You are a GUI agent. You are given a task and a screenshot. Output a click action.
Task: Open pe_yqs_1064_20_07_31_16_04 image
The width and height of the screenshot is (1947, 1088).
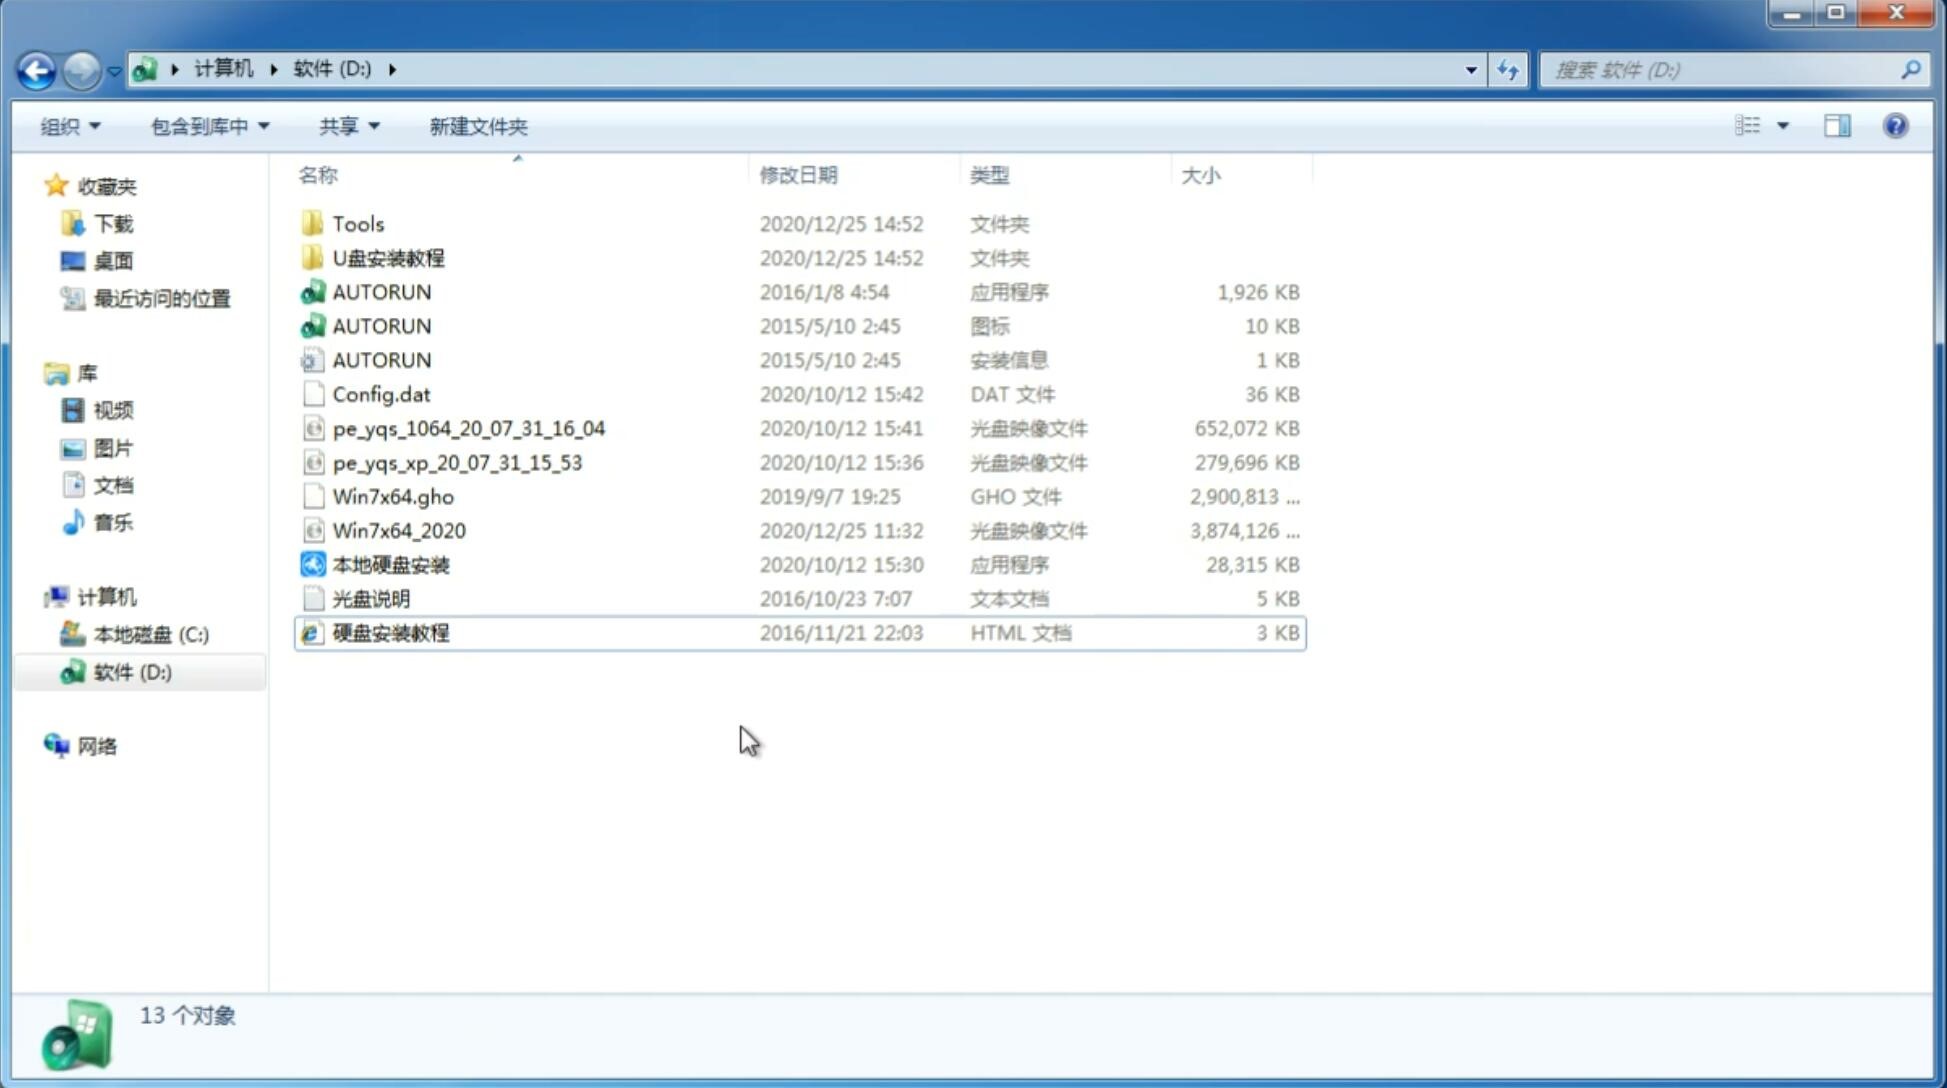tap(469, 428)
